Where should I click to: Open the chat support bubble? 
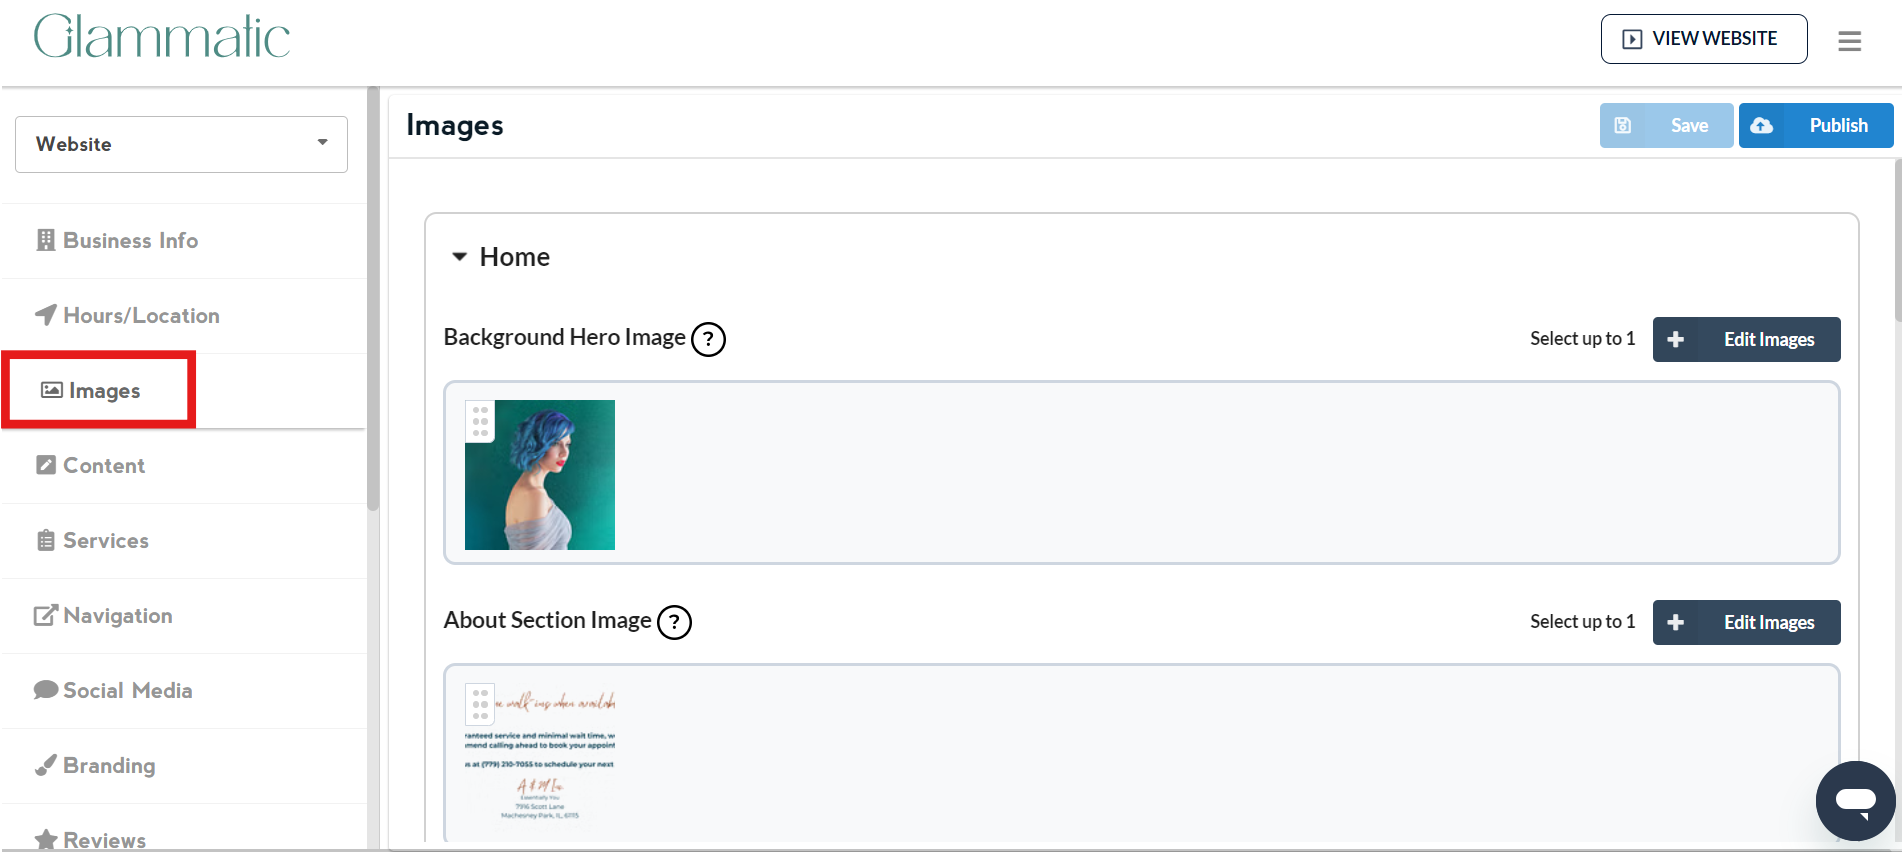pyautogui.click(x=1855, y=801)
